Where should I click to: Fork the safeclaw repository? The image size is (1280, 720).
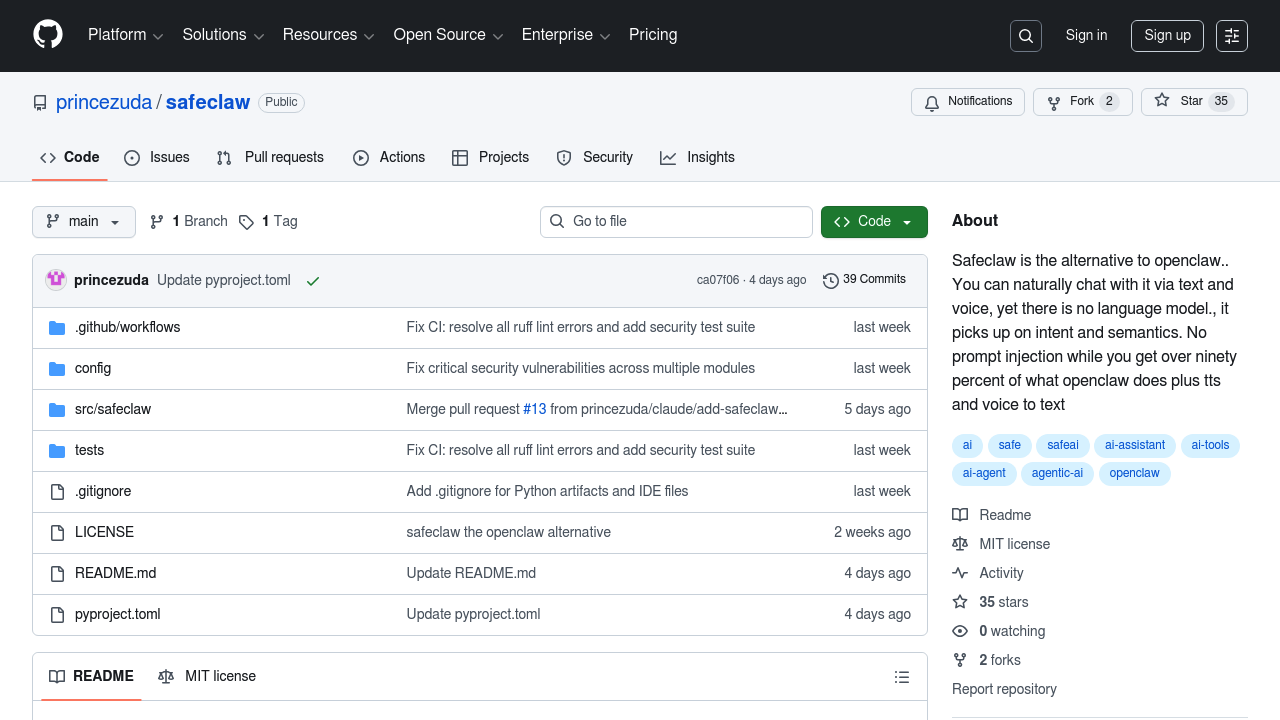pyautogui.click(x=1071, y=102)
